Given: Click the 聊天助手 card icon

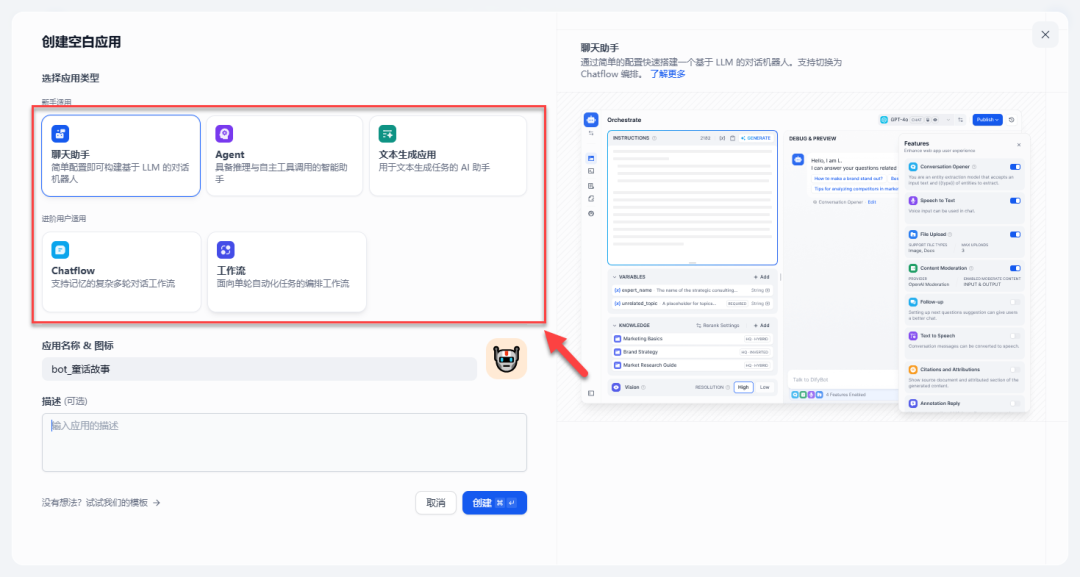Looking at the screenshot, I should 60,134.
